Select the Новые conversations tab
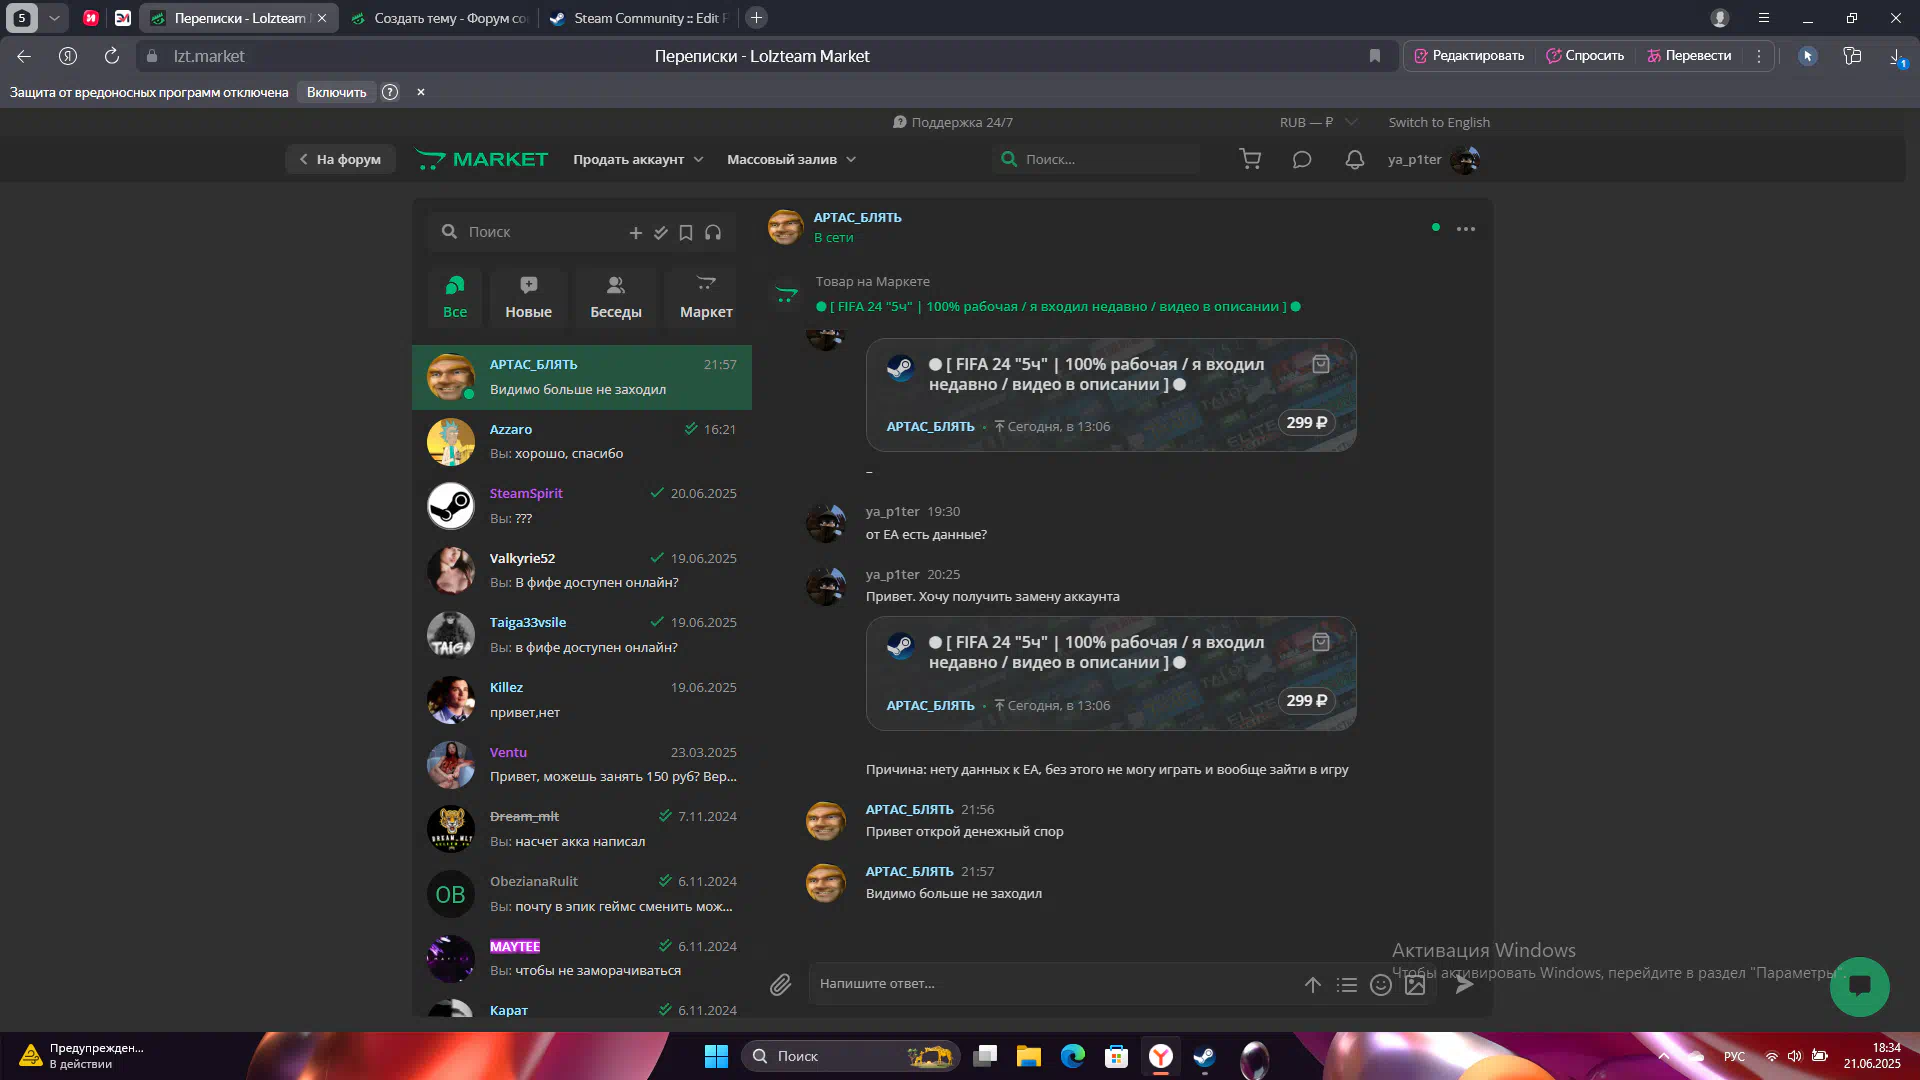This screenshot has height=1080, width=1920. pos(528,297)
